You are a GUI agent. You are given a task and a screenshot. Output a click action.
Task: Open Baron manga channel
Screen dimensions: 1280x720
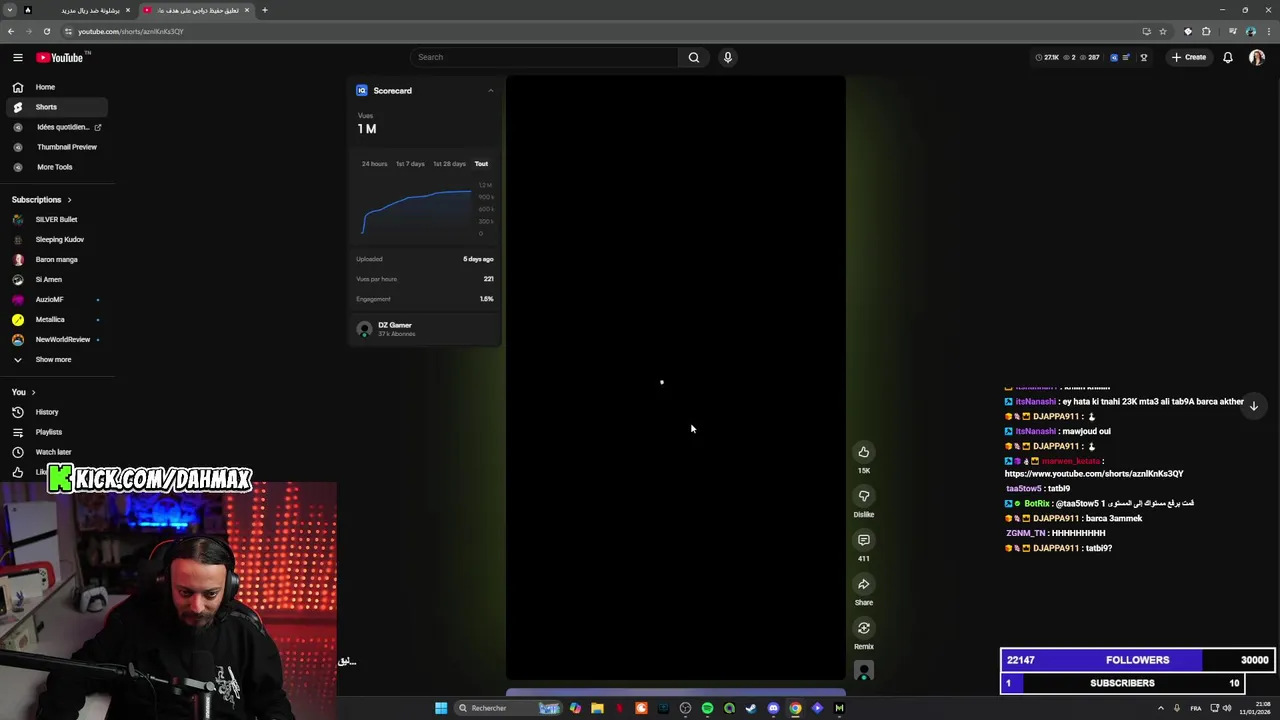pyautogui.click(x=56, y=259)
